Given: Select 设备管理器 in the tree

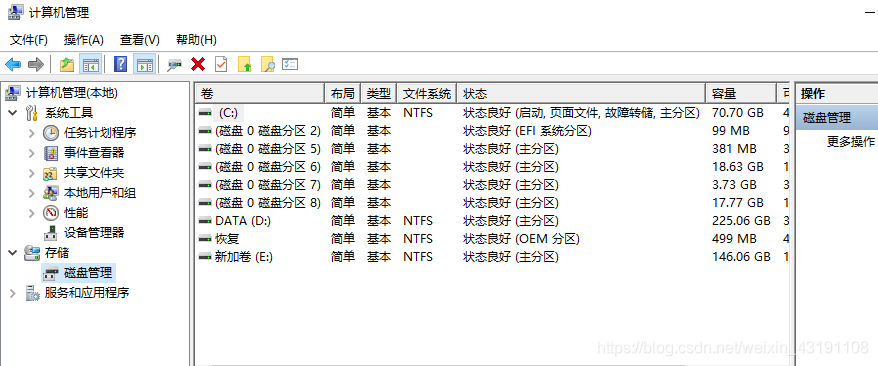Looking at the screenshot, I should tap(94, 233).
